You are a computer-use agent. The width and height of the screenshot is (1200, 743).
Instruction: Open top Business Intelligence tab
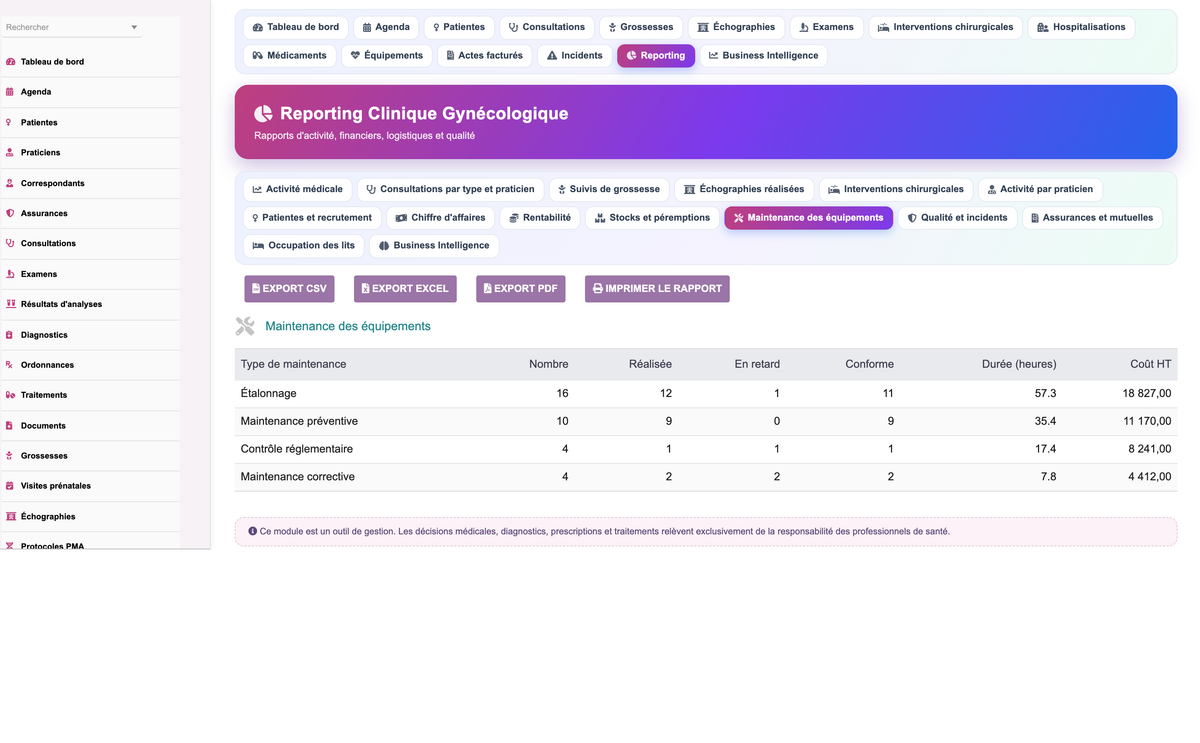pyautogui.click(x=763, y=55)
